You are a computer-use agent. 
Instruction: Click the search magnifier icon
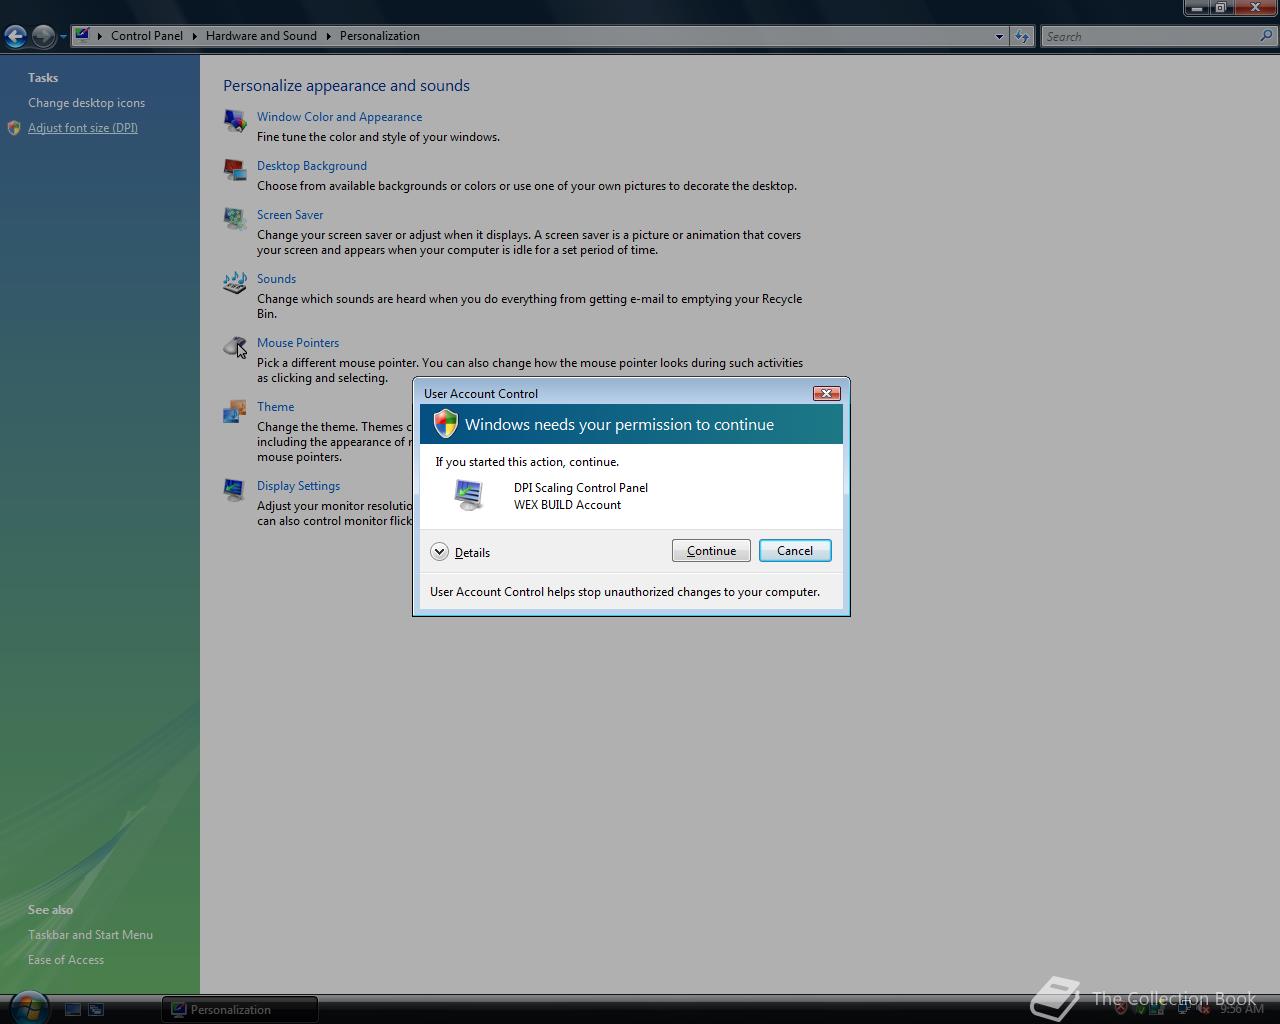pyautogui.click(x=1267, y=36)
